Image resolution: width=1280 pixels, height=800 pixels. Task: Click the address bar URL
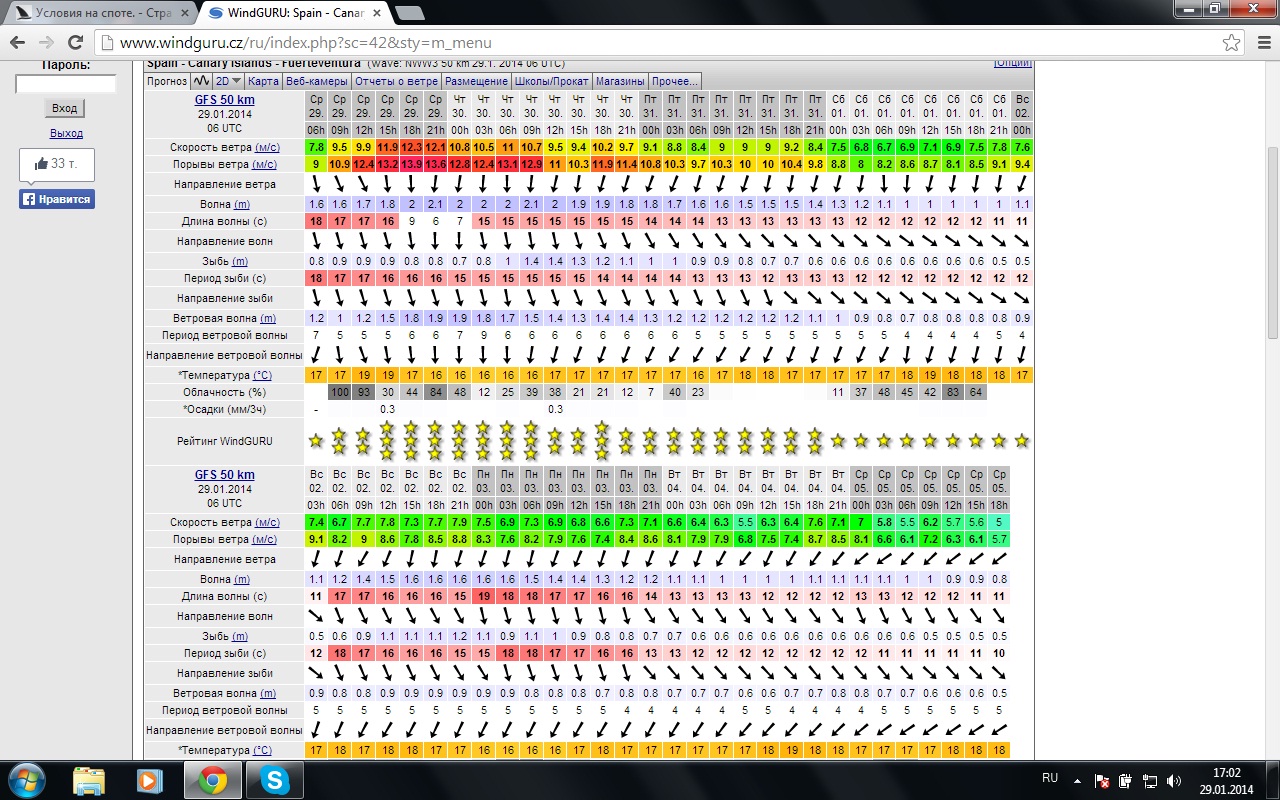click(306, 44)
